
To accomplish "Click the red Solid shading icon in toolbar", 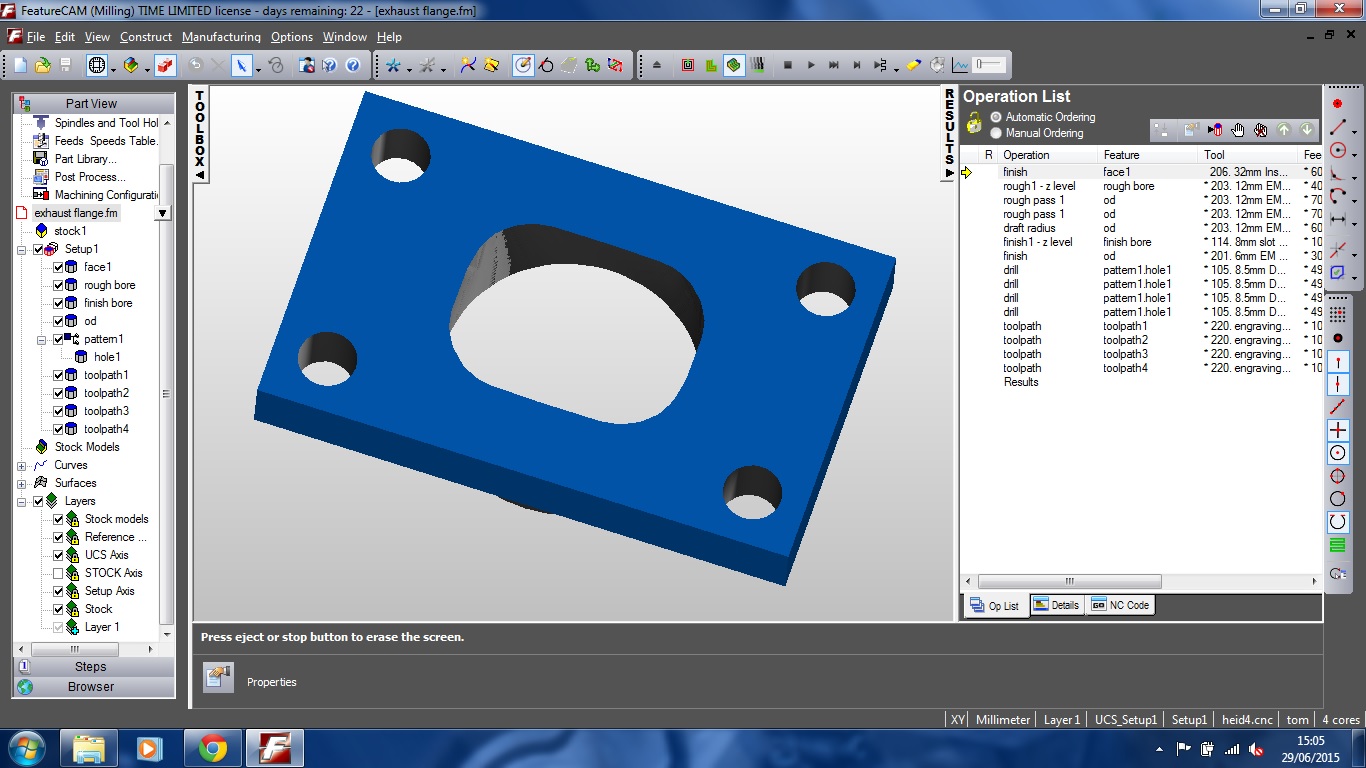I will pos(165,65).
